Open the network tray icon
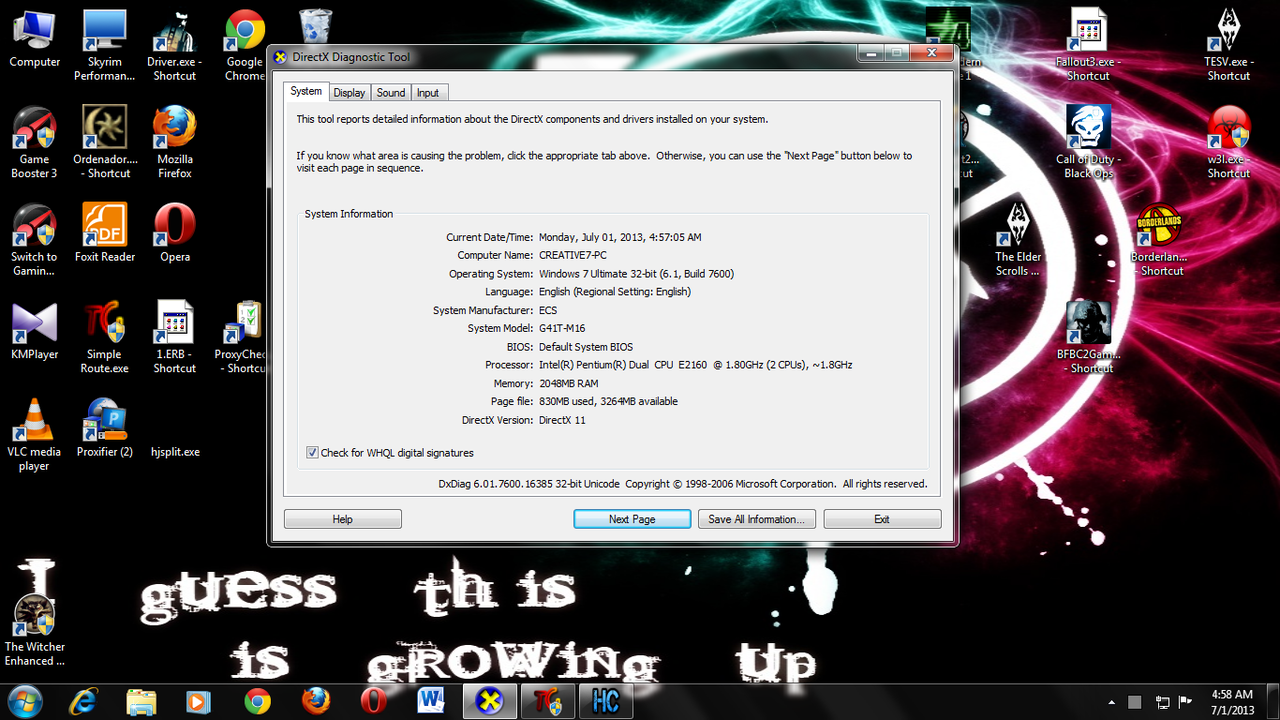Image resolution: width=1280 pixels, height=720 pixels. [x=1163, y=702]
